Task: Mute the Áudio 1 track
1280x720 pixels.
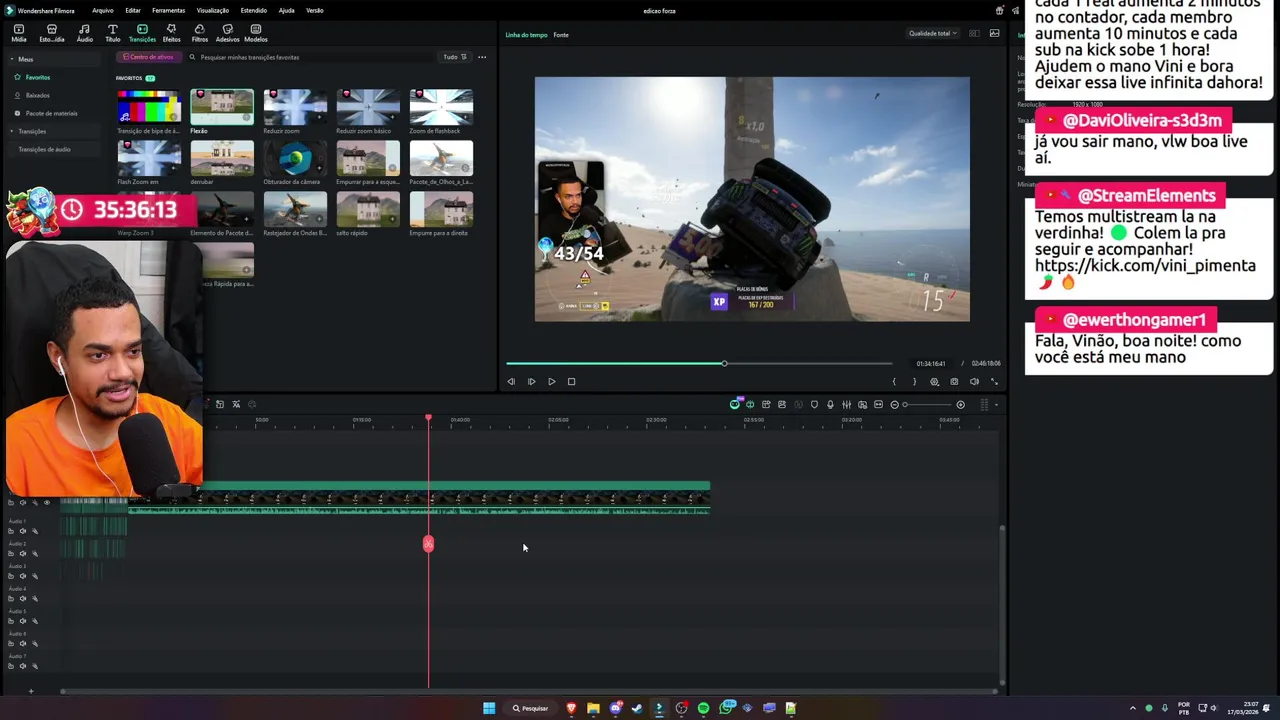Action: coord(23,531)
